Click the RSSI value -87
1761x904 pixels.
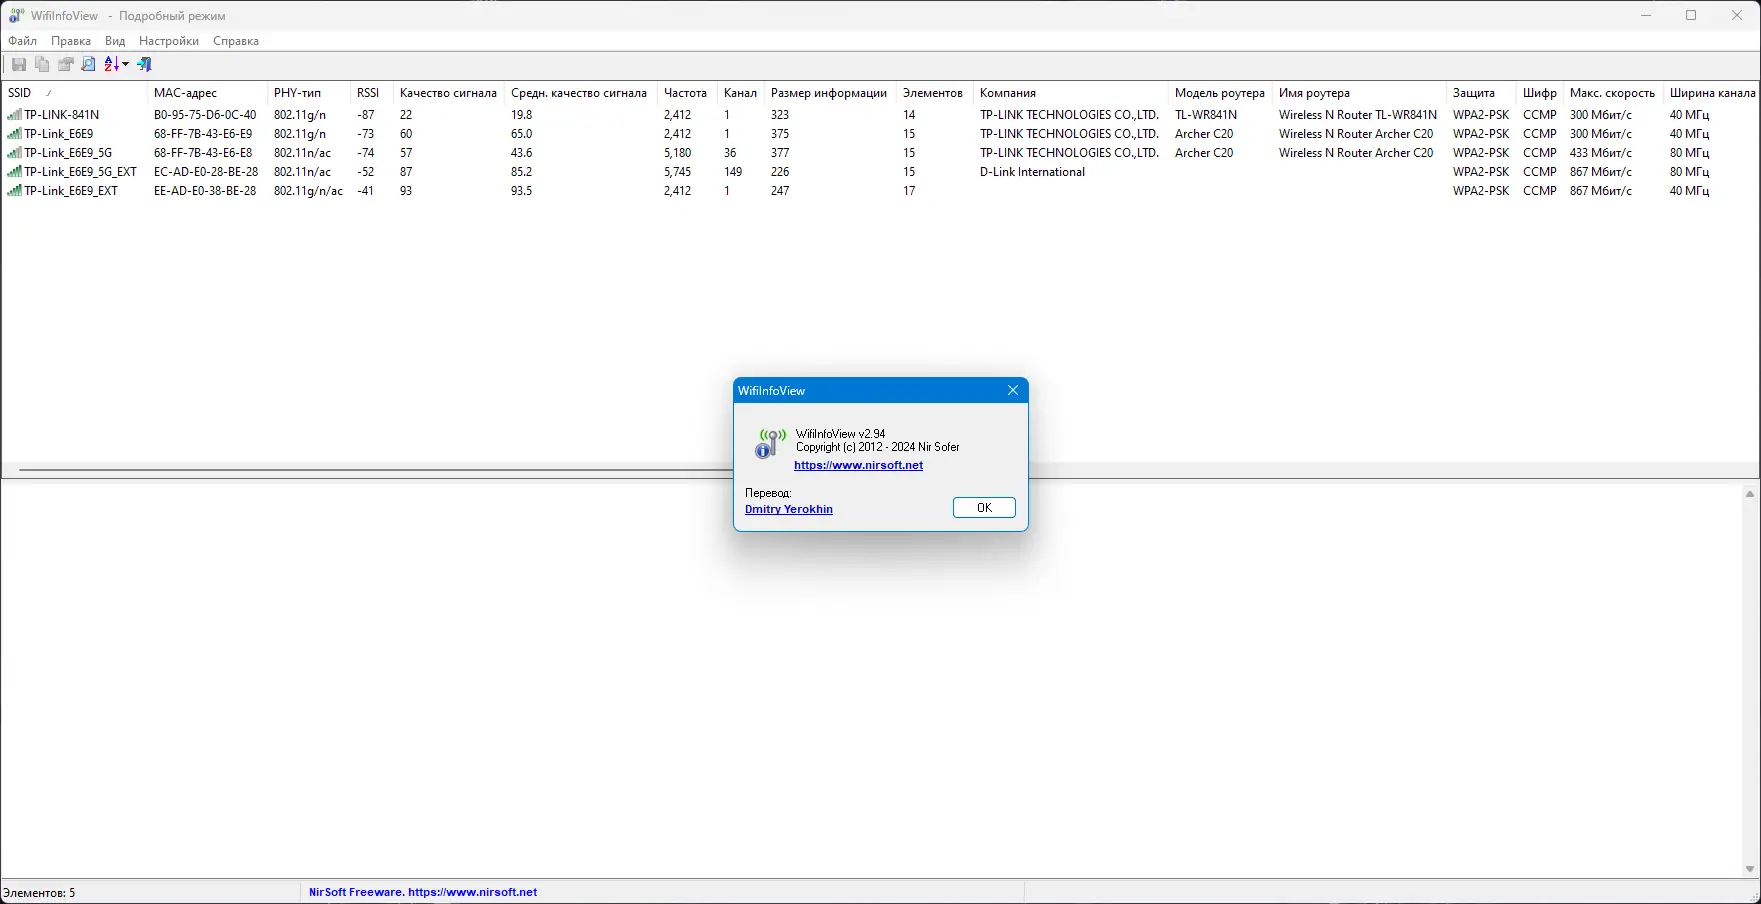tap(366, 115)
